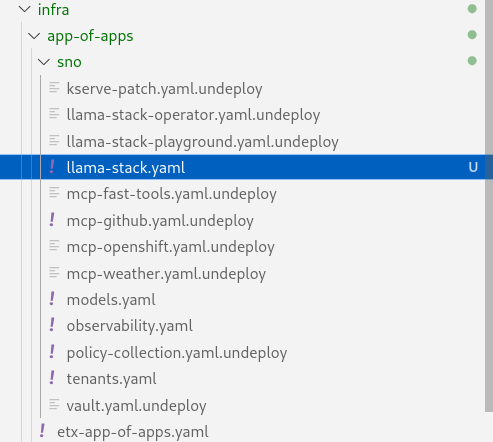The width and height of the screenshot is (493, 442).
Task: Open mcp-weather.yaml.undeploy file
Action: click(x=166, y=273)
